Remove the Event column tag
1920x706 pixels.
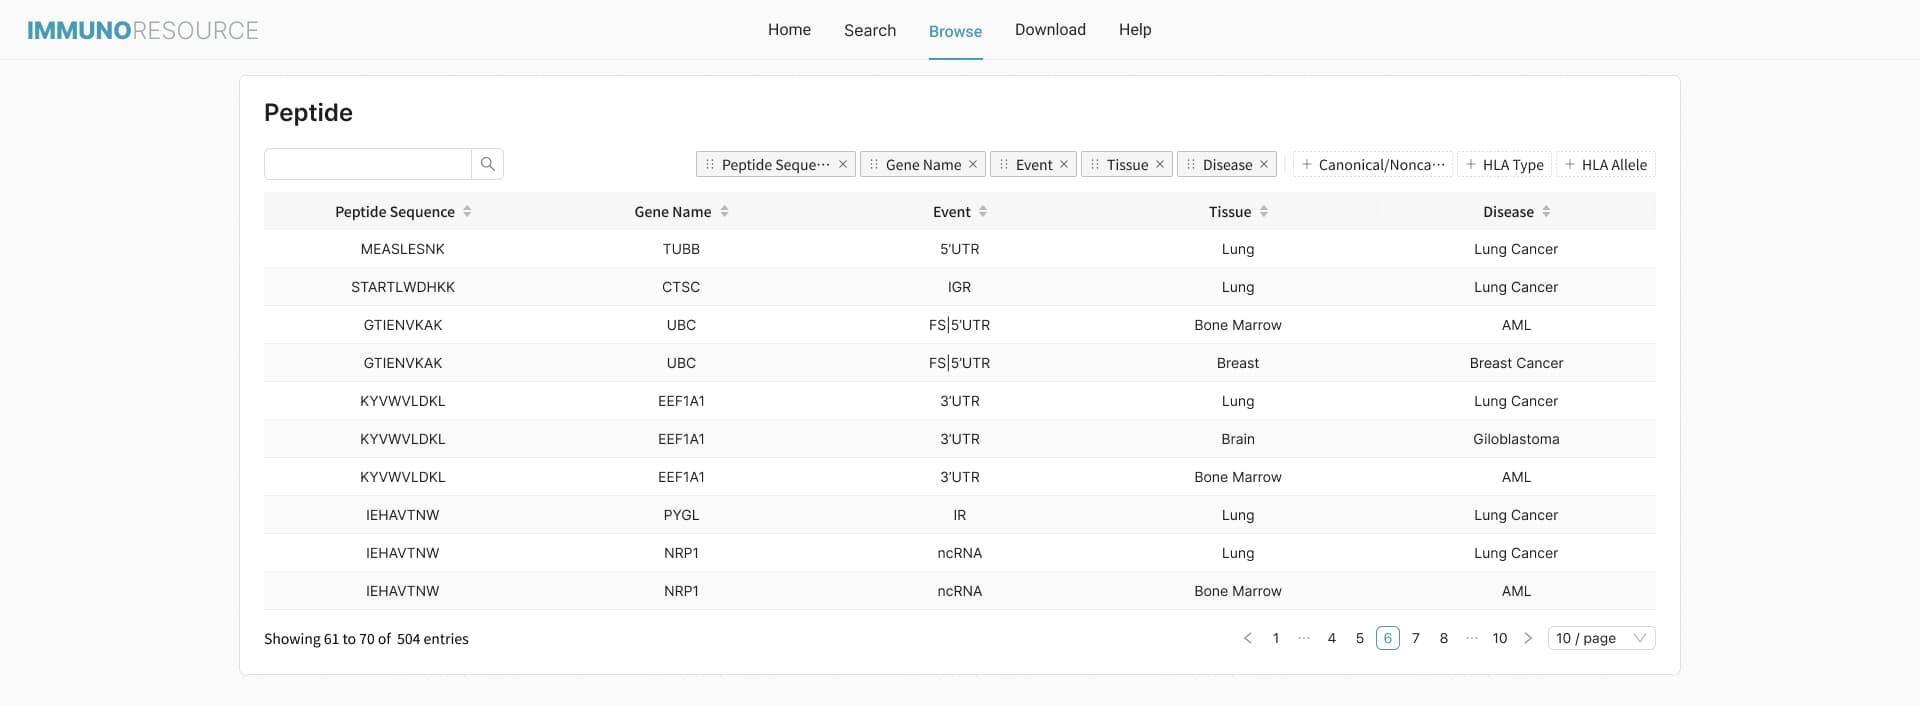pos(1064,165)
